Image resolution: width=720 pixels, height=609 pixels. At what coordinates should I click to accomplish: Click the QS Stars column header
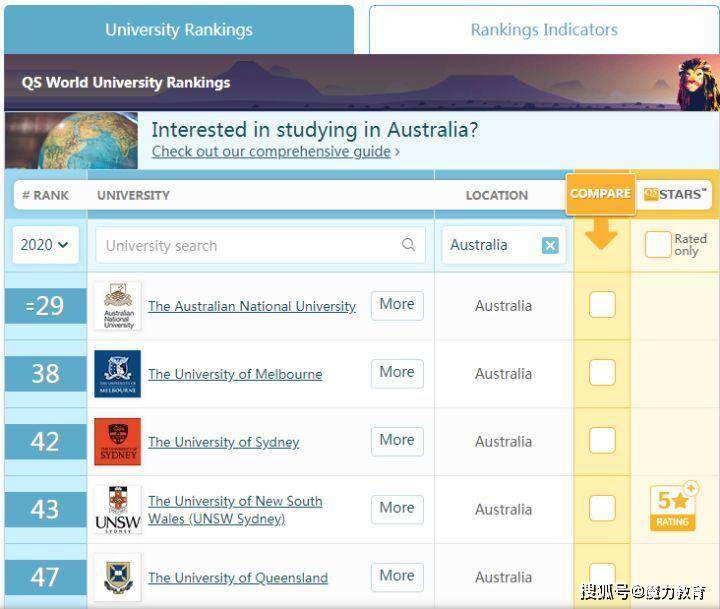(675, 194)
